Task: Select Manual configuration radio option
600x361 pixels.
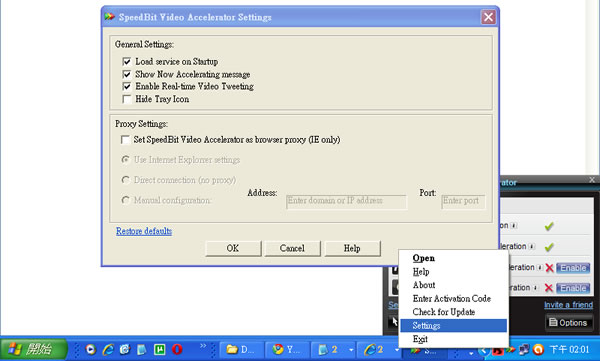Action: [x=125, y=200]
